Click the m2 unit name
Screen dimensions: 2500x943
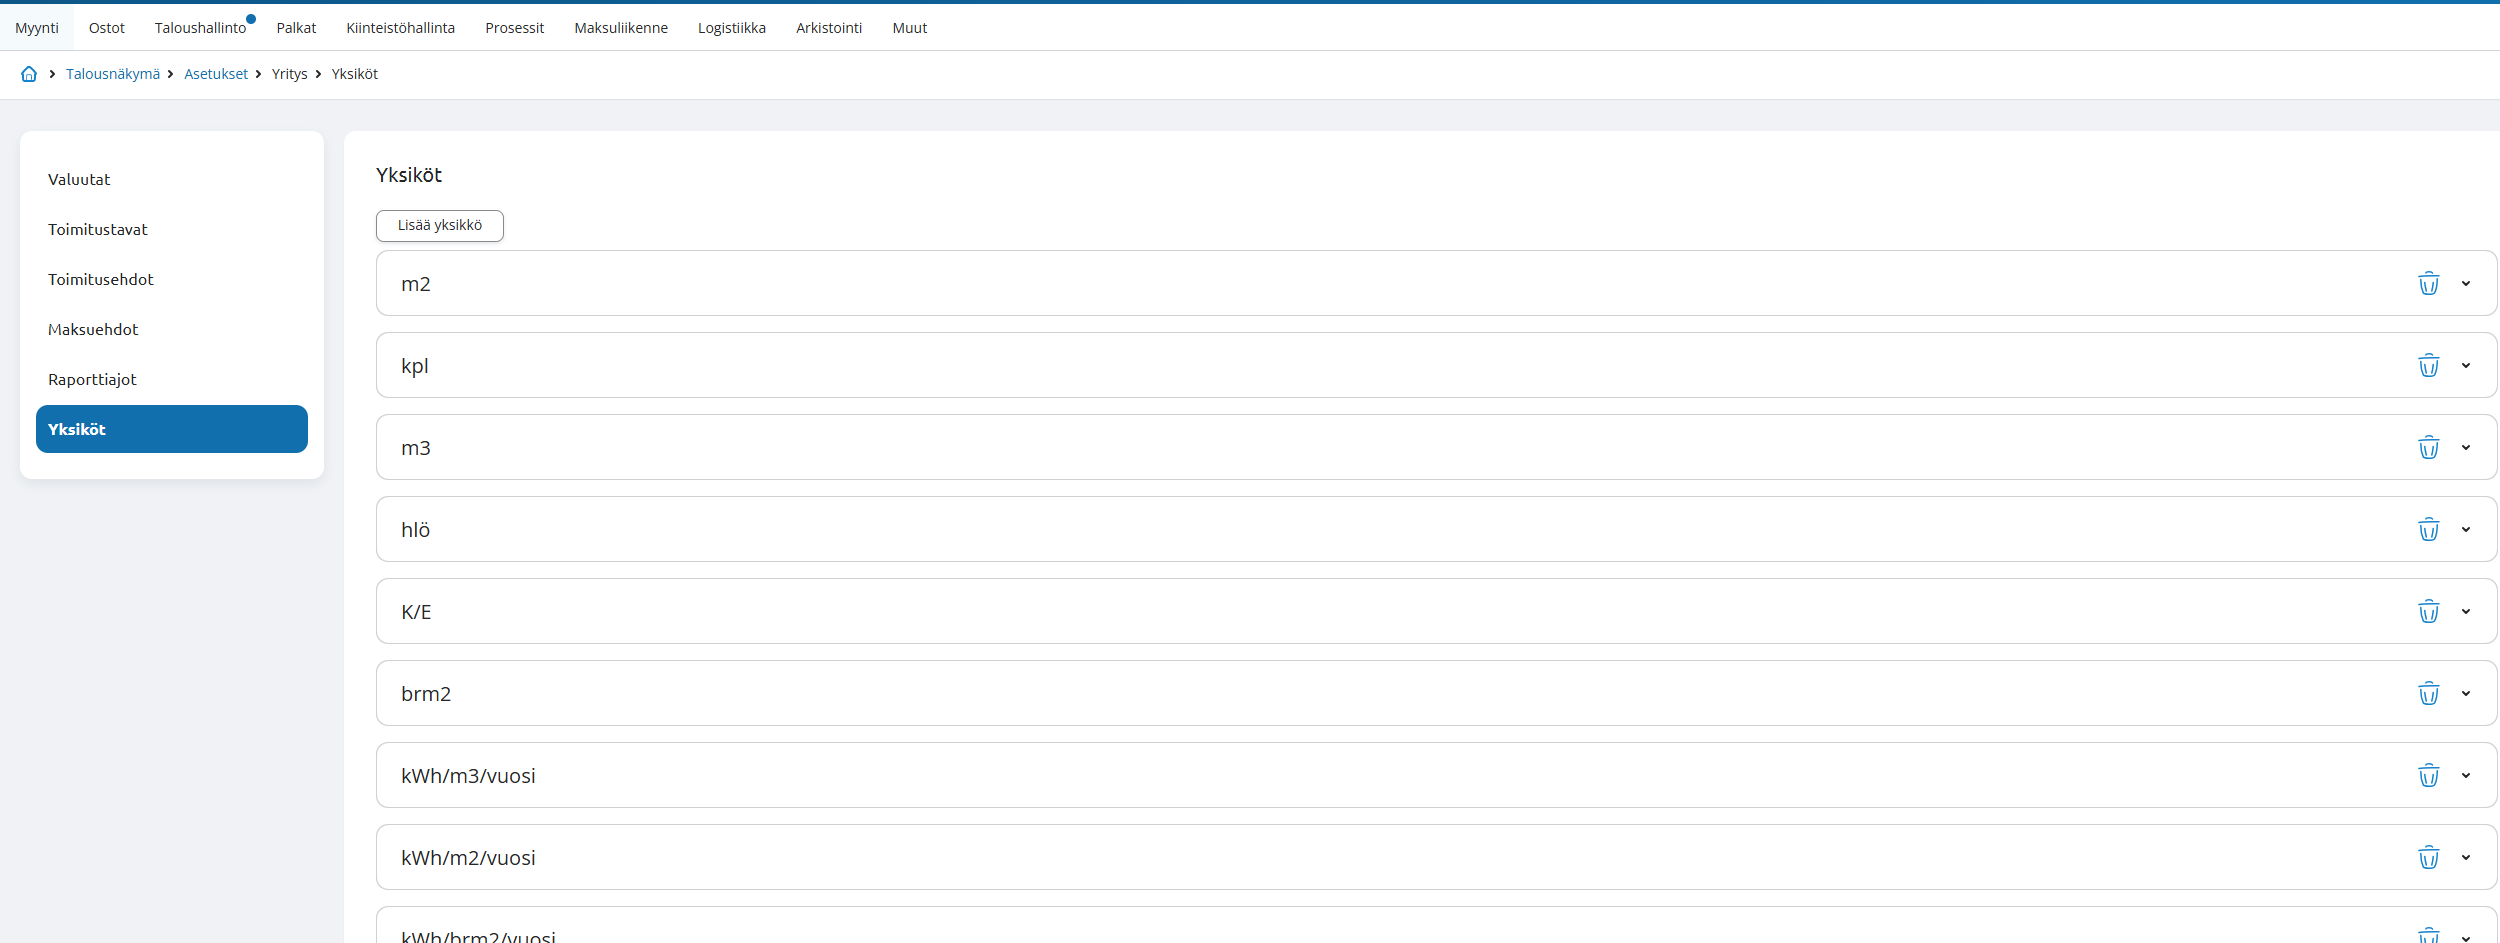pyautogui.click(x=416, y=284)
